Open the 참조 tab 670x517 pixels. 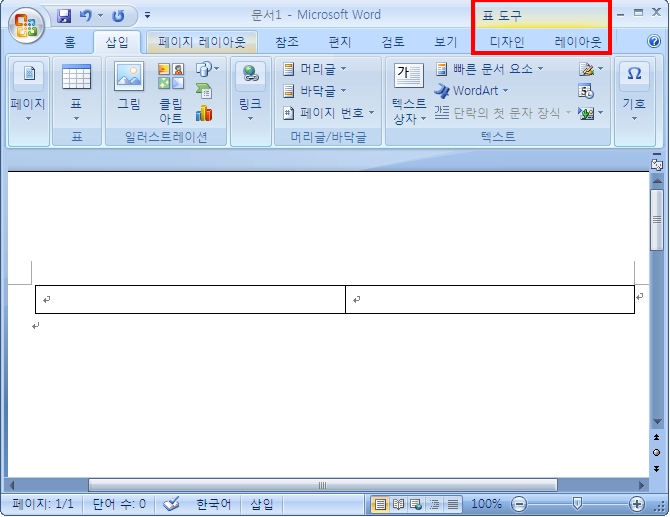(287, 42)
